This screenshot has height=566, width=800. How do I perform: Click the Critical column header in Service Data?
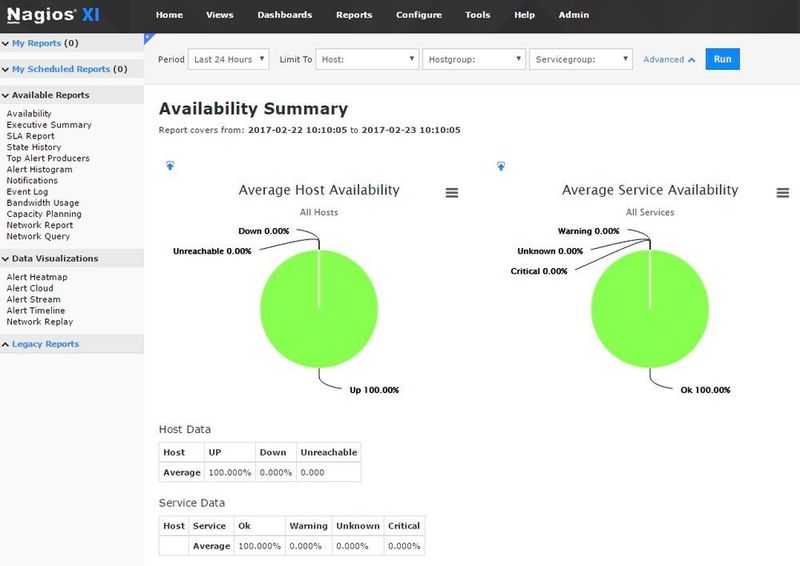pyautogui.click(x=404, y=526)
